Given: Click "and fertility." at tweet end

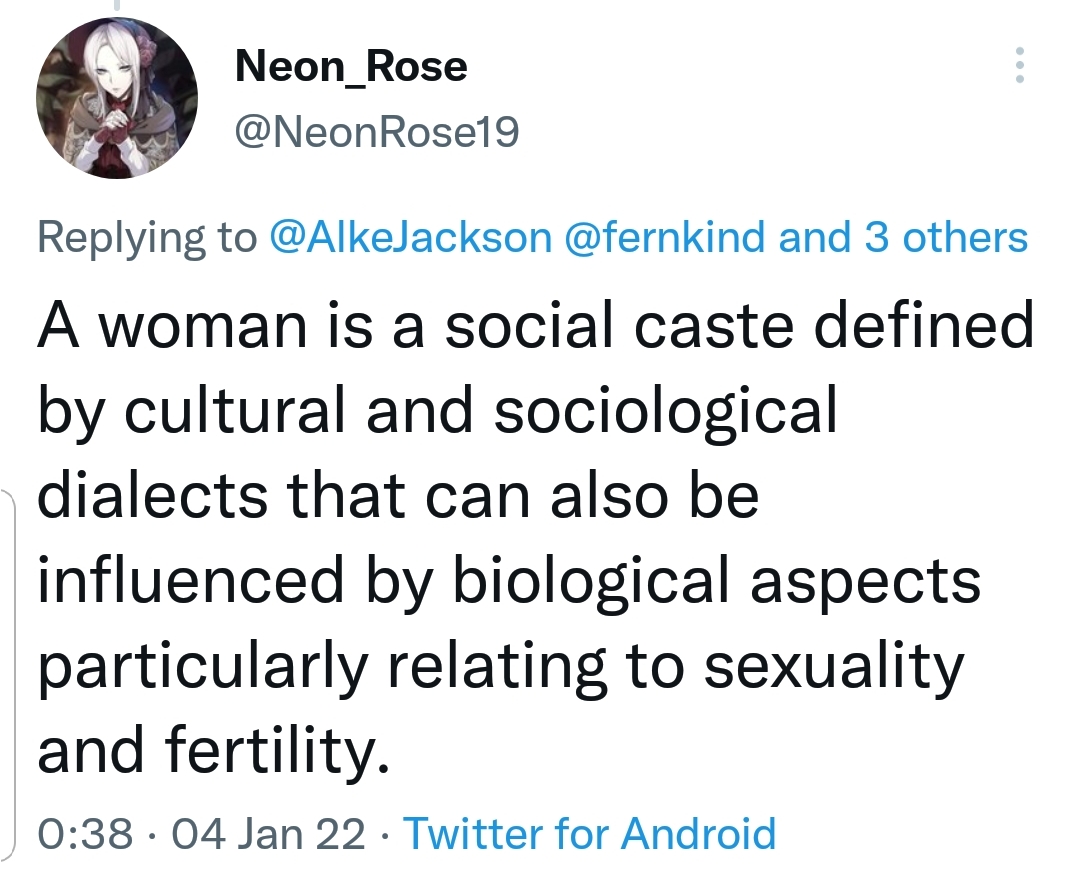Looking at the screenshot, I should pos(212,749).
